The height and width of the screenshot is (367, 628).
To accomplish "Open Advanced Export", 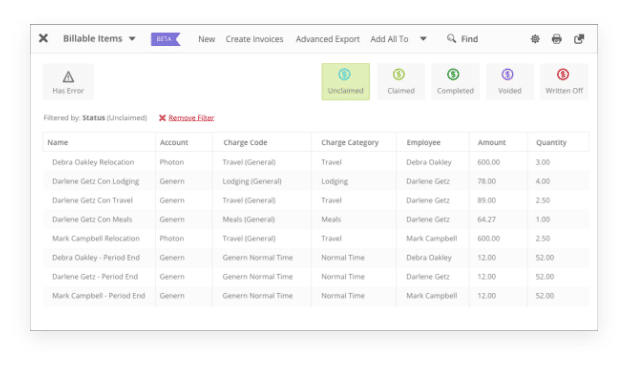I will (328, 39).
